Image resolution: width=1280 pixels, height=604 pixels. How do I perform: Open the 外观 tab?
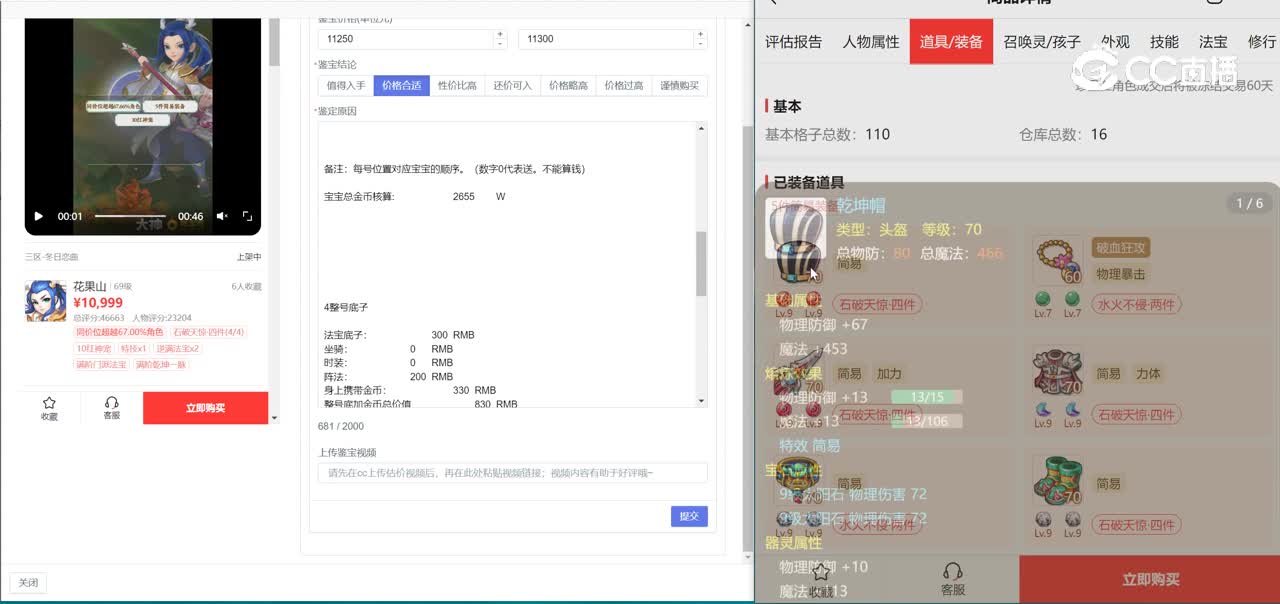1115,42
